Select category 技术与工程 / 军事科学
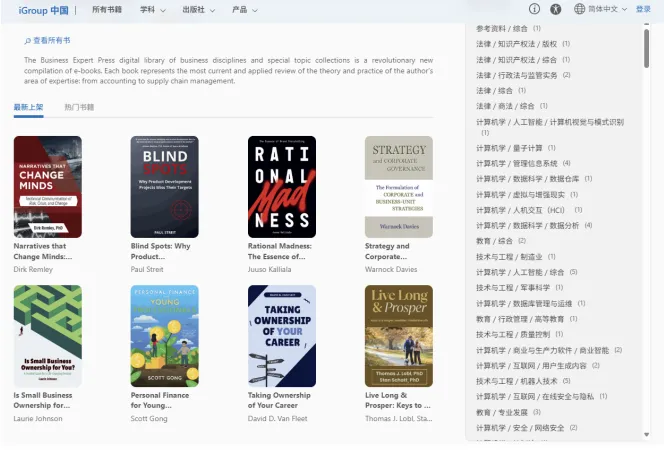Viewport: 664px width, 452px height. point(519,288)
